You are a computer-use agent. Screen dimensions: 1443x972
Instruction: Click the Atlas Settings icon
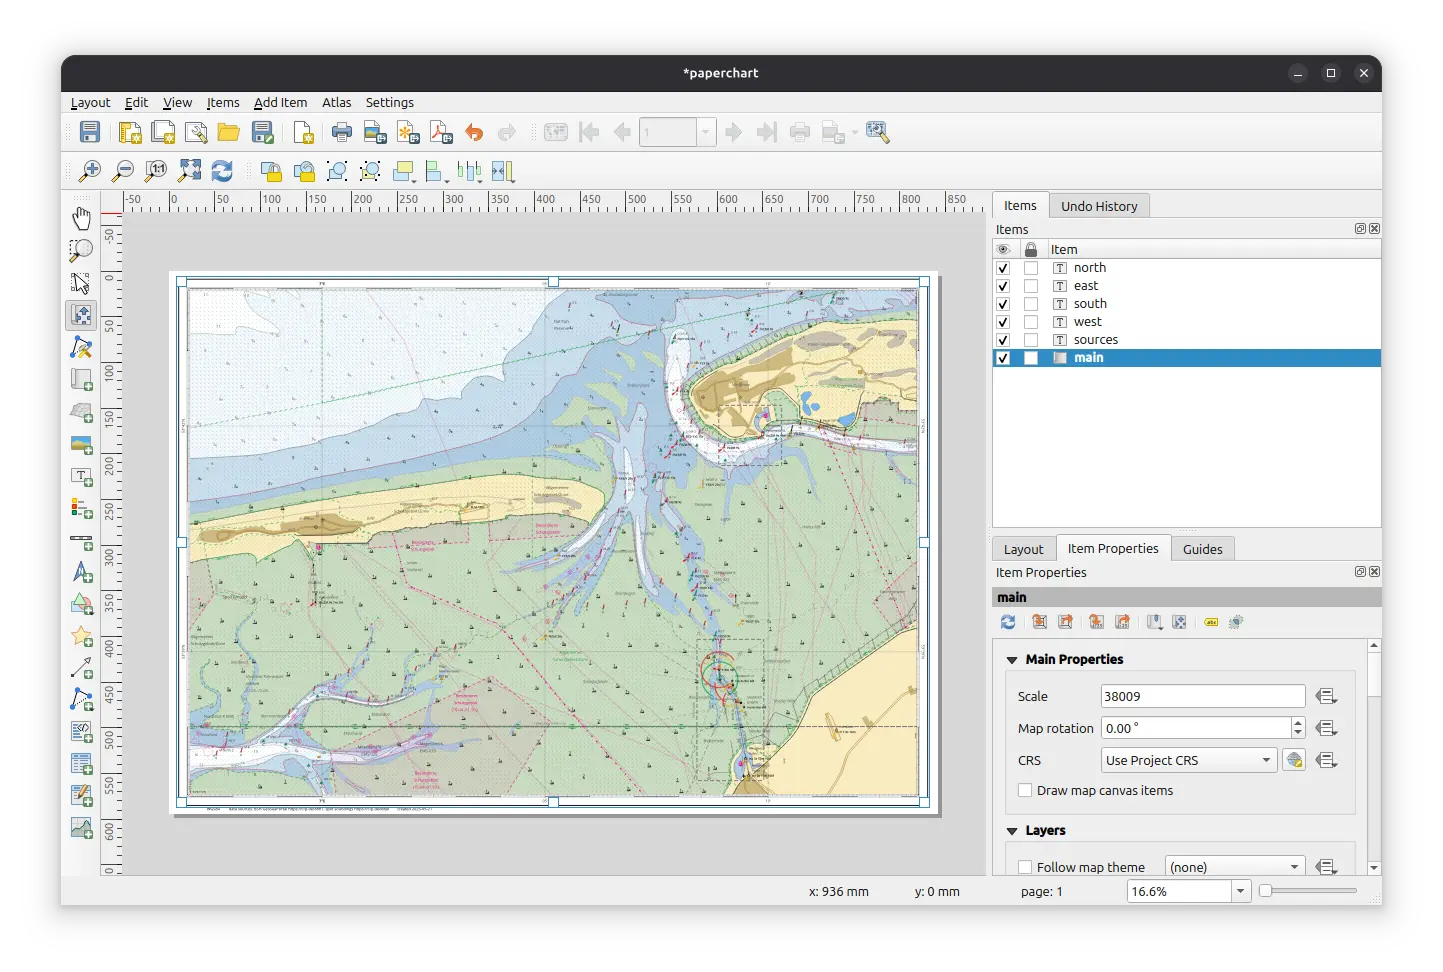pyautogui.click(x=878, y=132)
